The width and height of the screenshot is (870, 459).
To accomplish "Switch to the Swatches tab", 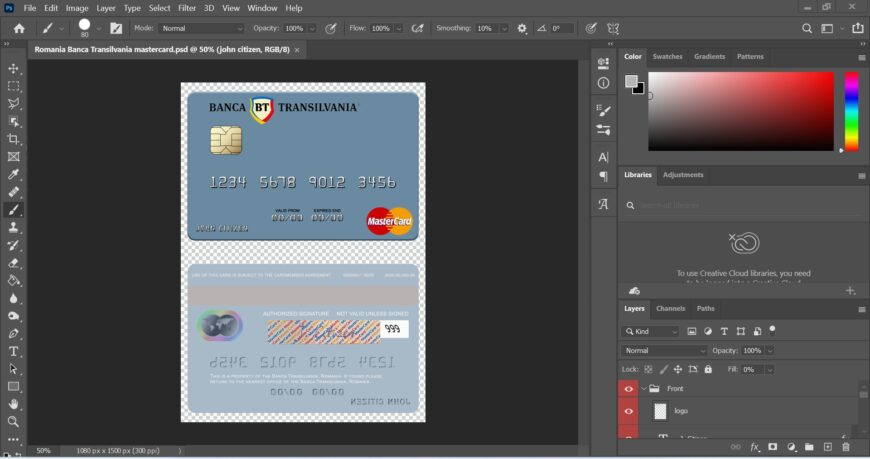I will click(667, 57).
